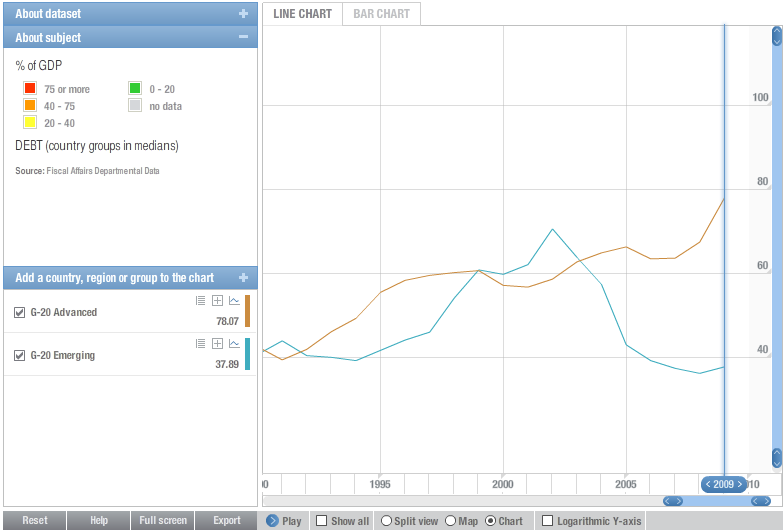Uncheck the G-20 Emerging checkbox

coord(20,356)
